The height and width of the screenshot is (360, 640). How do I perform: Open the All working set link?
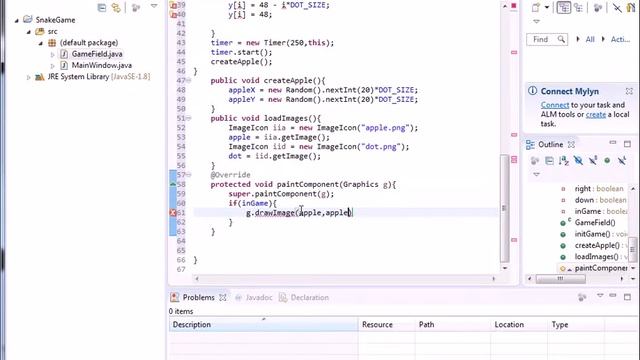(590, 39)
